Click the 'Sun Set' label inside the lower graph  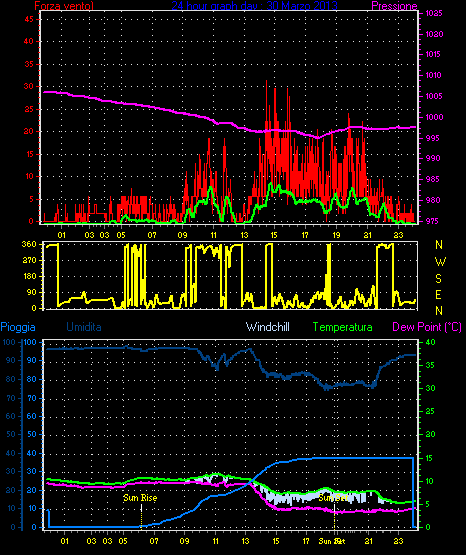click(332, 498)
